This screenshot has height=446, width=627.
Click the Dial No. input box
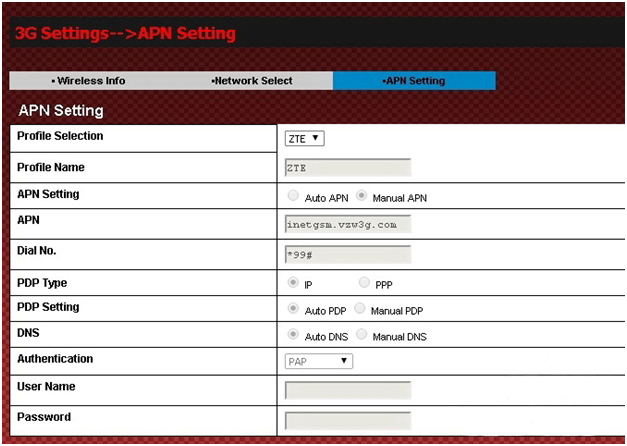(x=347, y=254)
